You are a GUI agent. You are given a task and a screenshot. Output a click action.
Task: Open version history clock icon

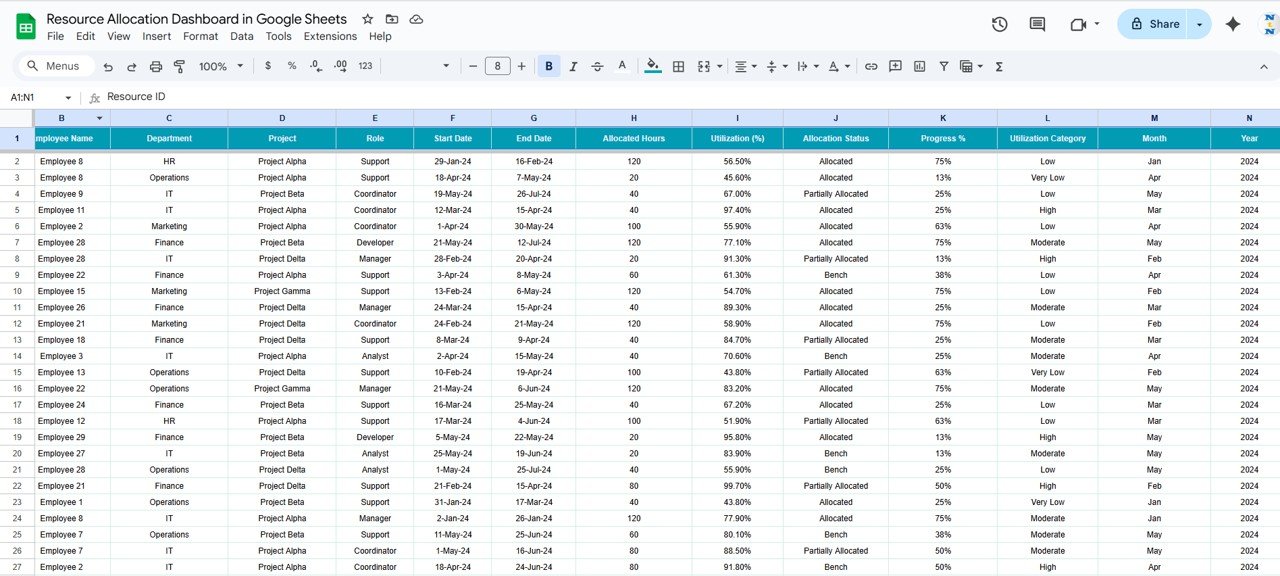pos(999,24)
